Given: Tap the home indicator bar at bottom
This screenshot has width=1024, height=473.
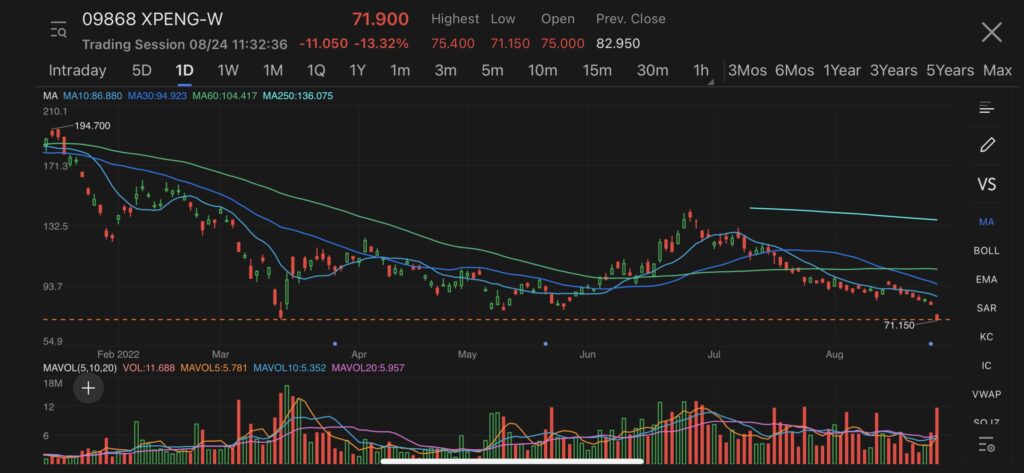Looking at the screenshot, I should click(512, 461).
